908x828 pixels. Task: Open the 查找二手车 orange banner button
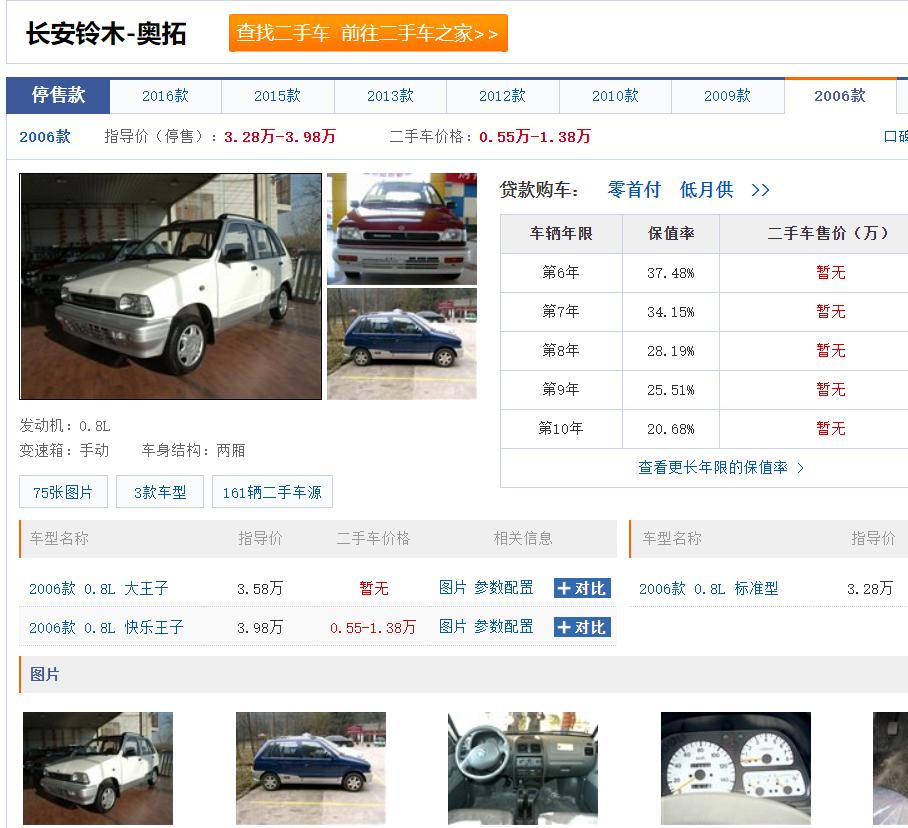point(368,32)
